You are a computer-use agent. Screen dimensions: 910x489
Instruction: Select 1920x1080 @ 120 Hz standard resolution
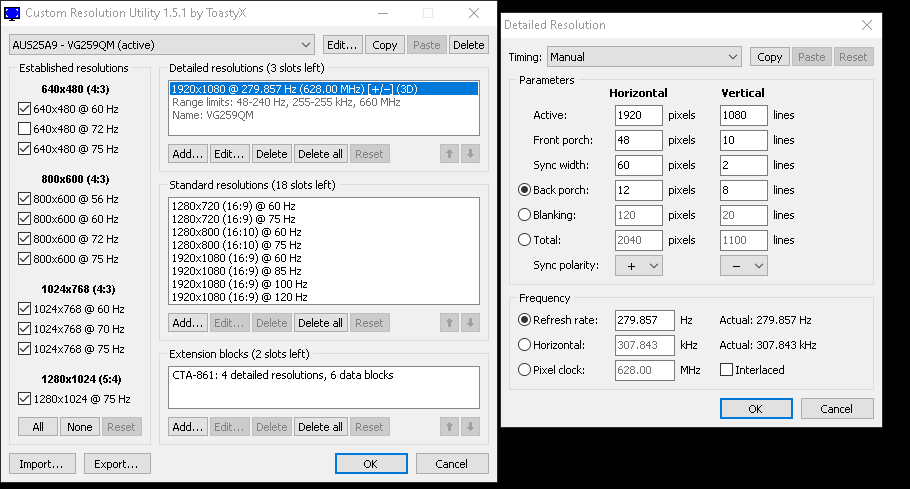click(x=240, y=296)
